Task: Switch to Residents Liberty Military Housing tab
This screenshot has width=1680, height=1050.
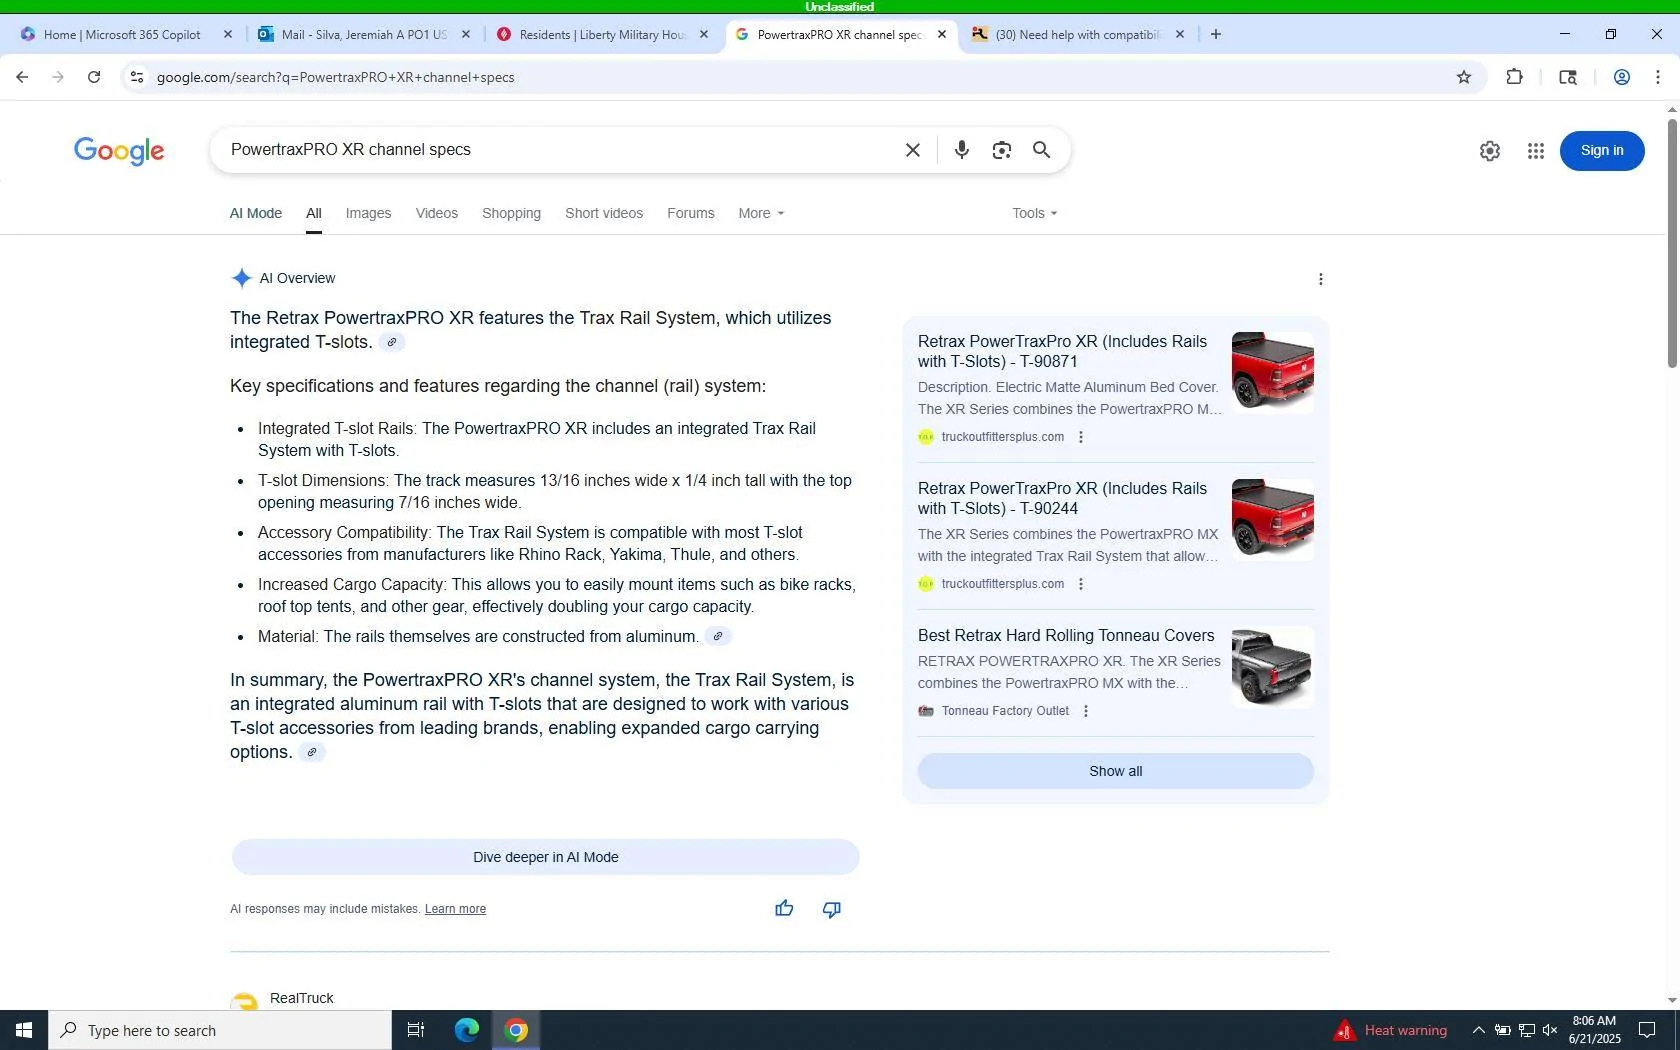Action: tap(600, 34)
